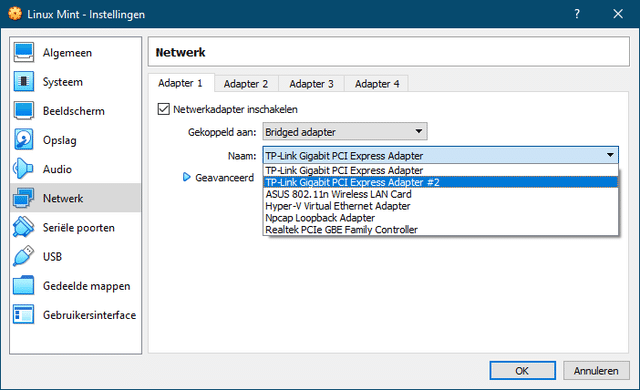Viewport: 640px width, 390px height.
Task: Switch to Adapter 4 tab
Action: click(x=377, y=84)
